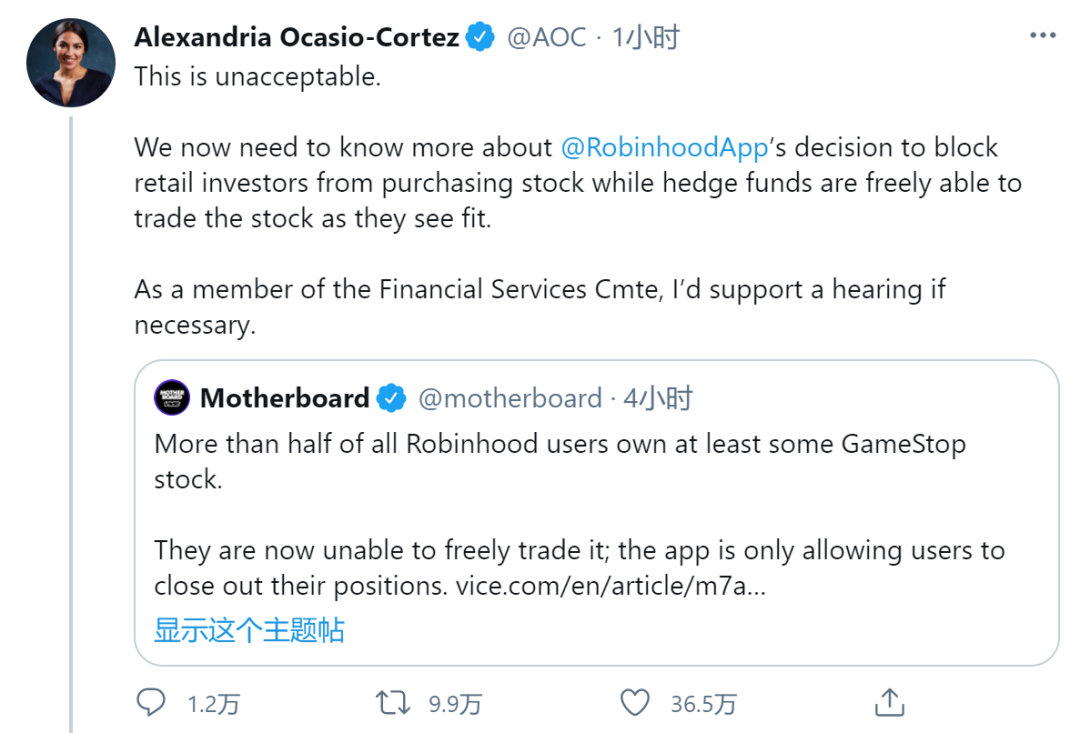Open the @AOC handle link
The width and height of the screenshot is (1080, 733).
tap(546, 38)
